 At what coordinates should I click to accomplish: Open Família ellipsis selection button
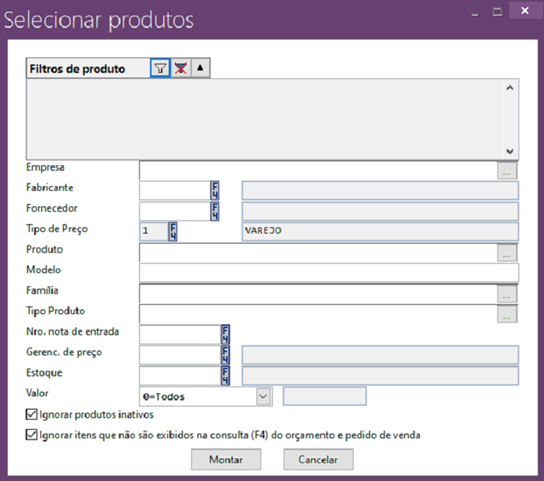tap(507, 294)
